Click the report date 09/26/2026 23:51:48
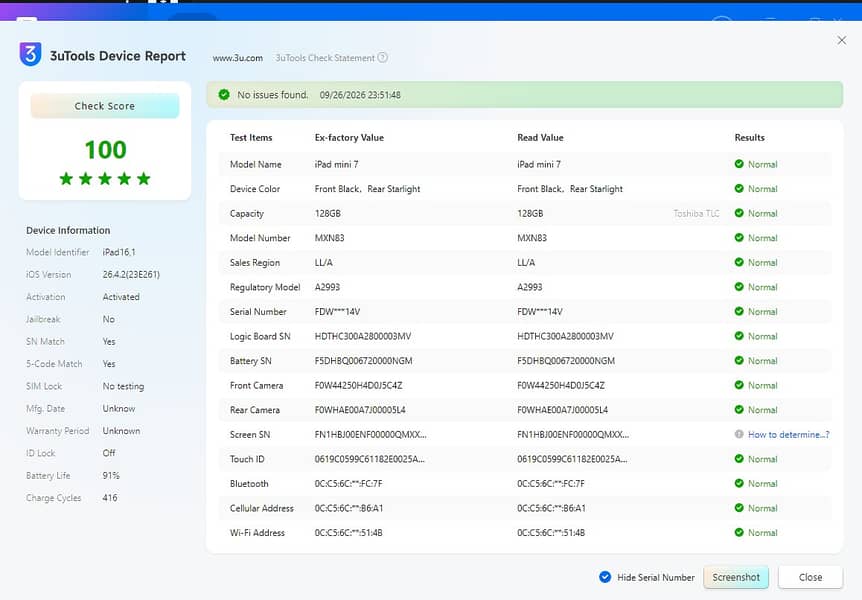 pyautogui.click(x=360, y=95)
